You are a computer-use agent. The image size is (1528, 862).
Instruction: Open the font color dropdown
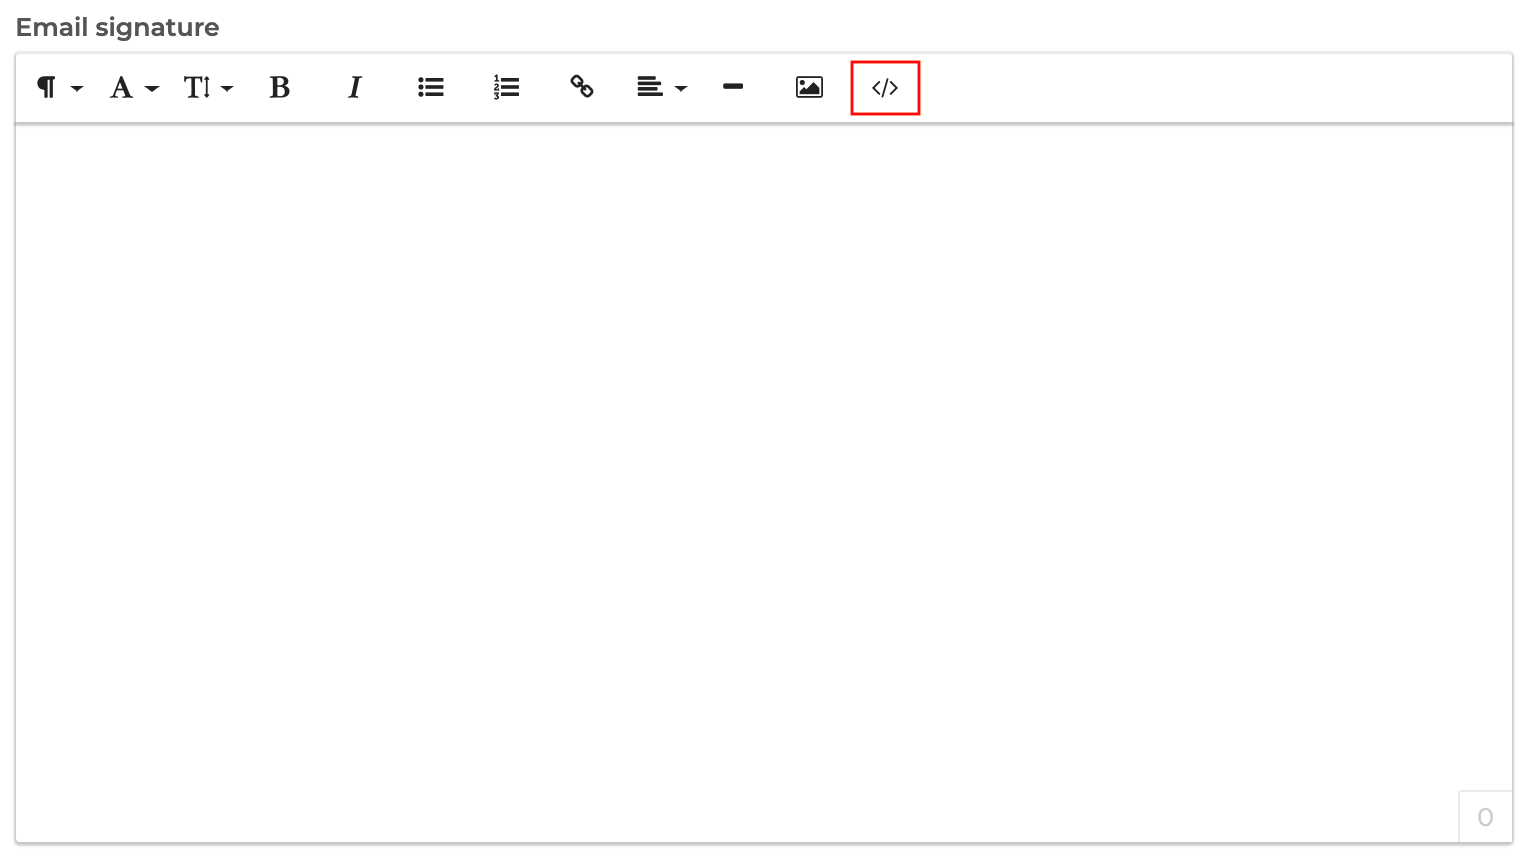(x=134, y=88)
